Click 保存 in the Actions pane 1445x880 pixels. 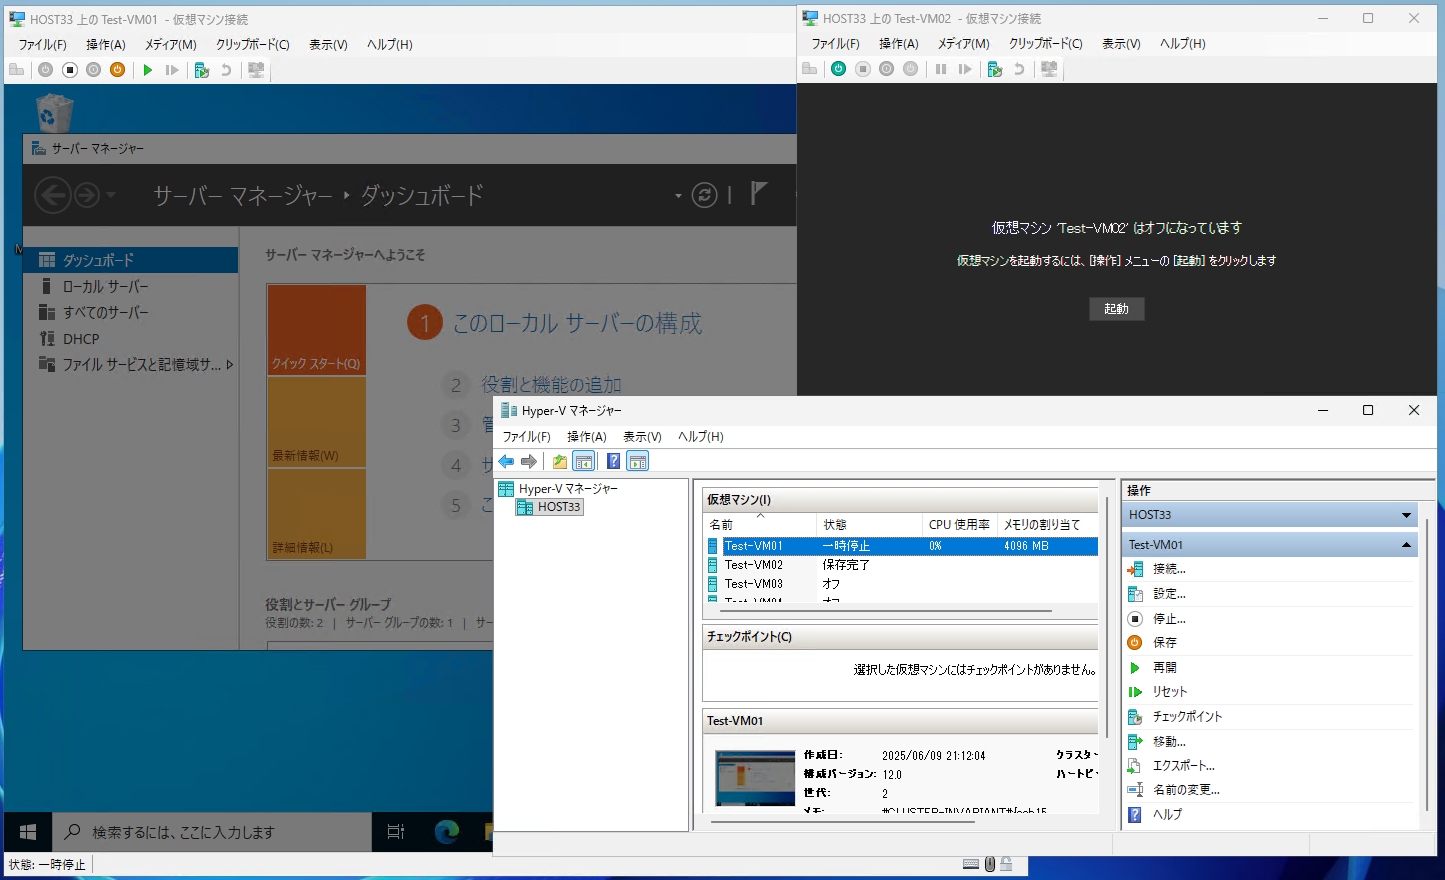1164,643
